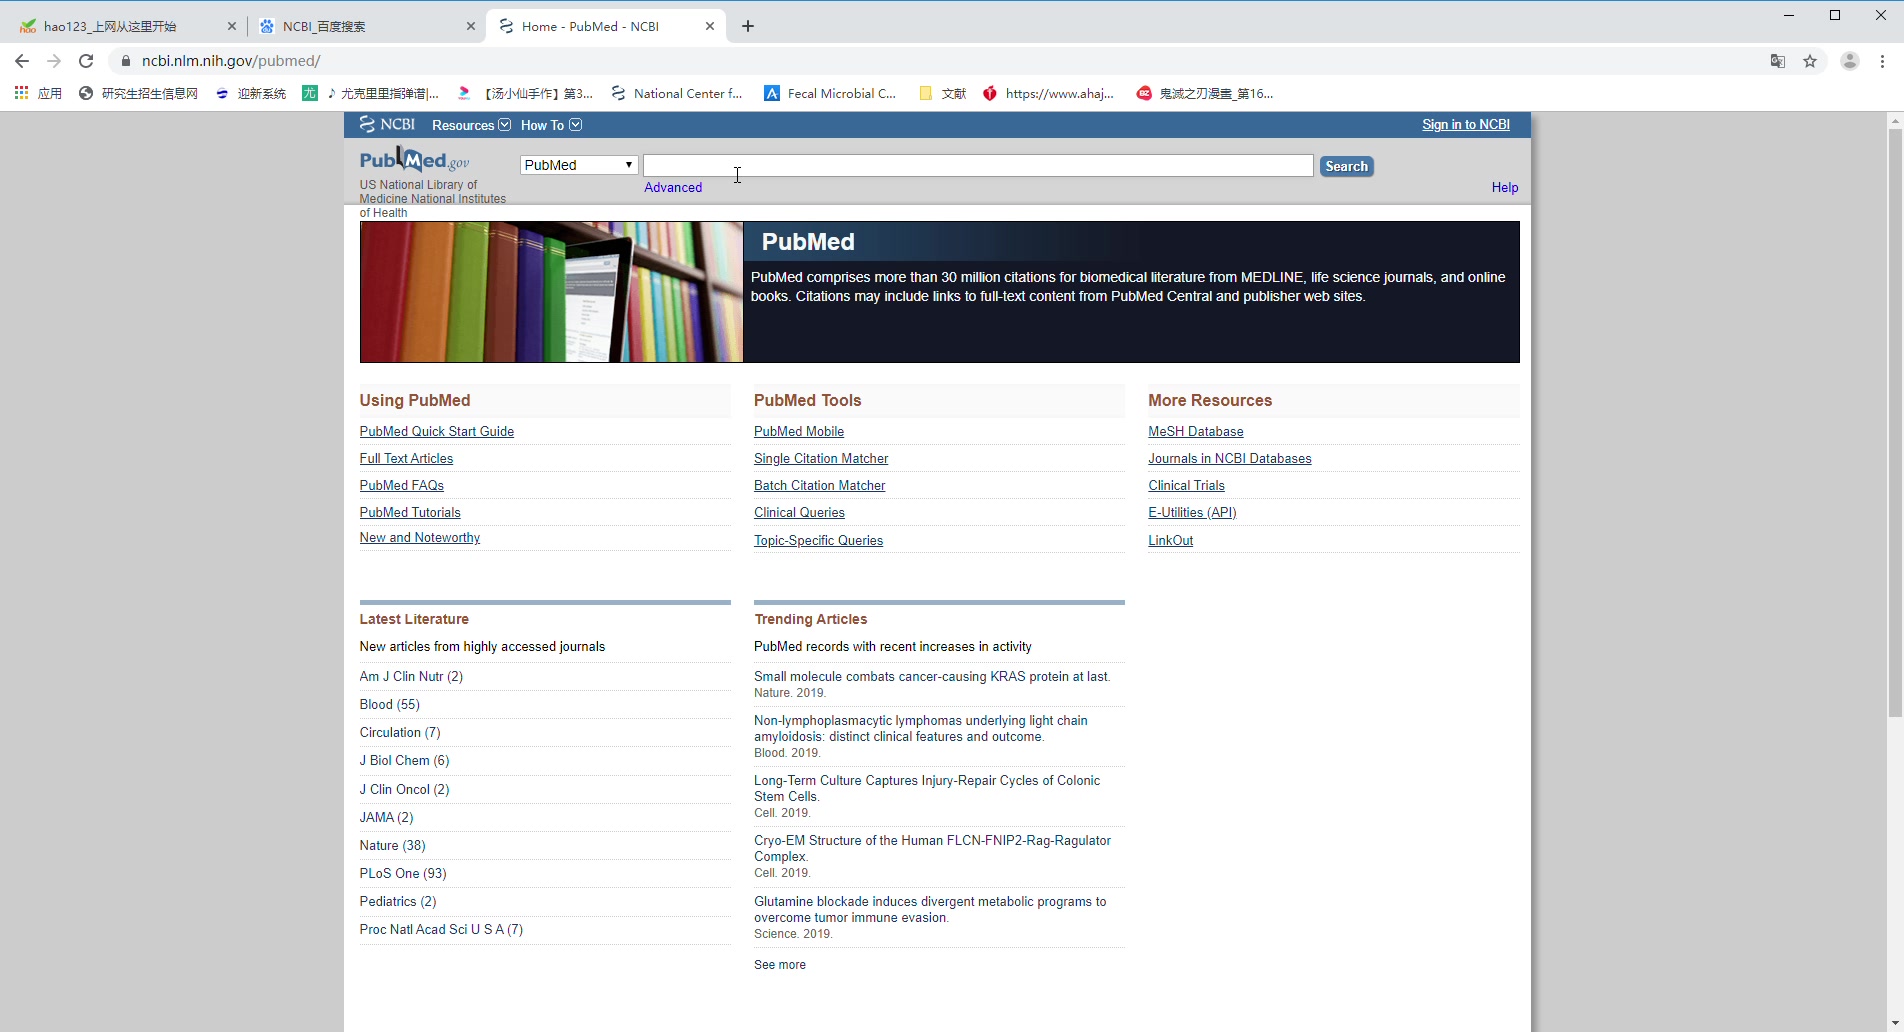The image size is (1904, 1032).
Task: Bookmark this page with star icon
Action: 1810,61
